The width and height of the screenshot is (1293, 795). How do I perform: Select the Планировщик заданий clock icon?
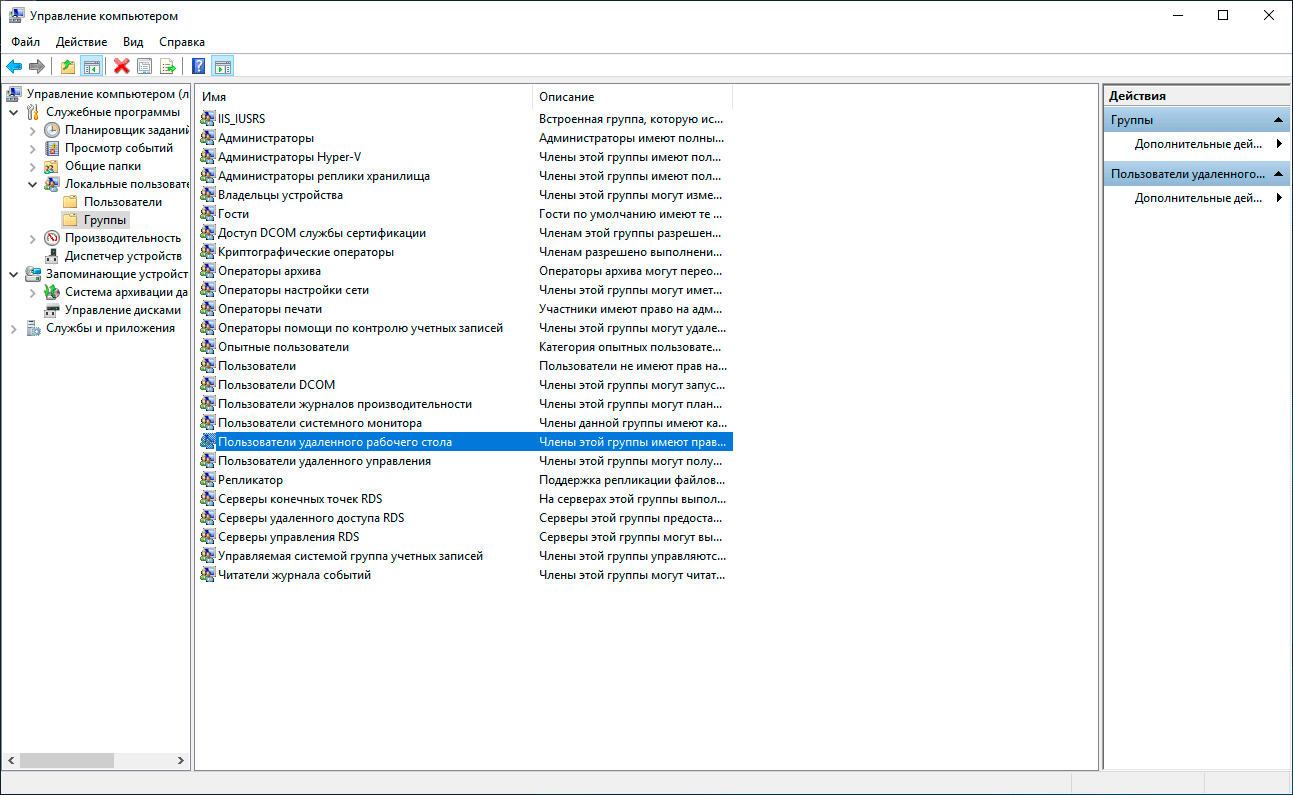coord(52,130)
